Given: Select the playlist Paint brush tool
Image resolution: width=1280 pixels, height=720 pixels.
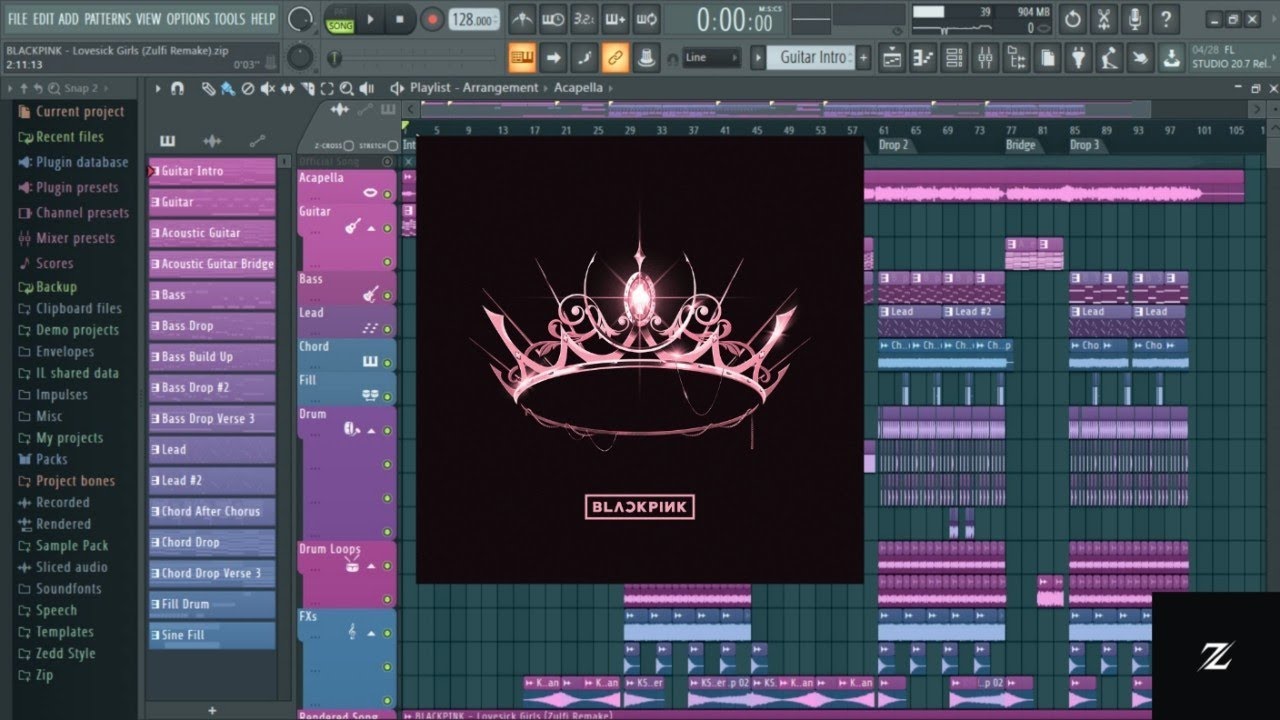Looking at the screenshot, I should tap(228, 88).
